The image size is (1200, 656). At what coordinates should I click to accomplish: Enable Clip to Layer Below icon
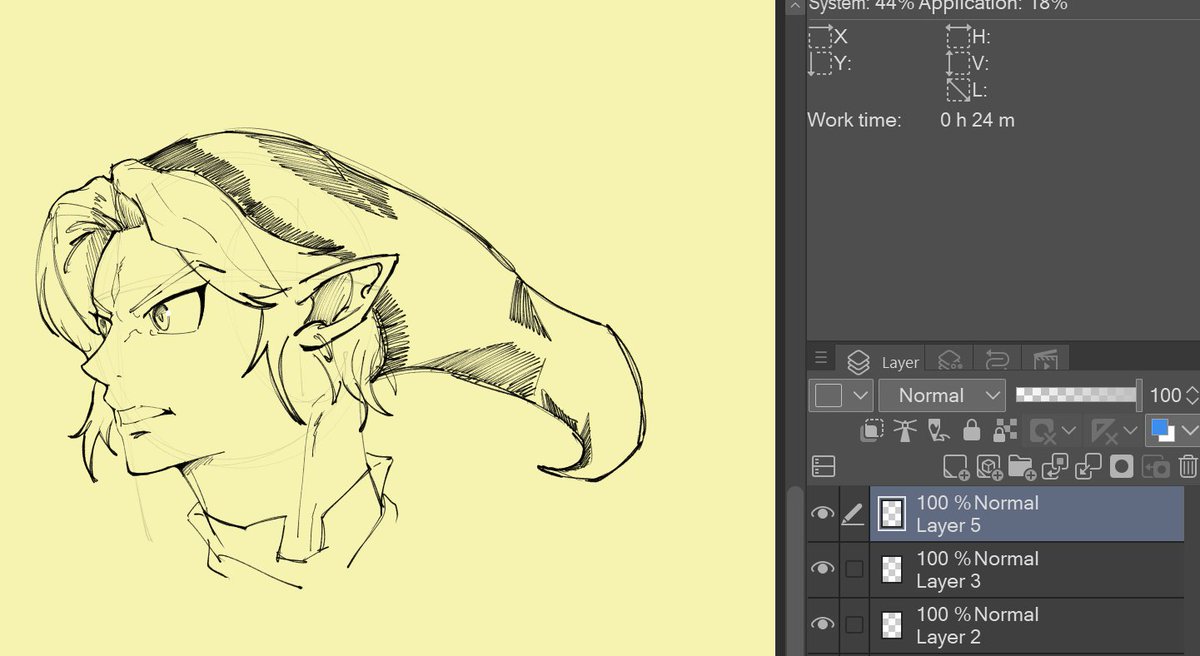point(872,431)
